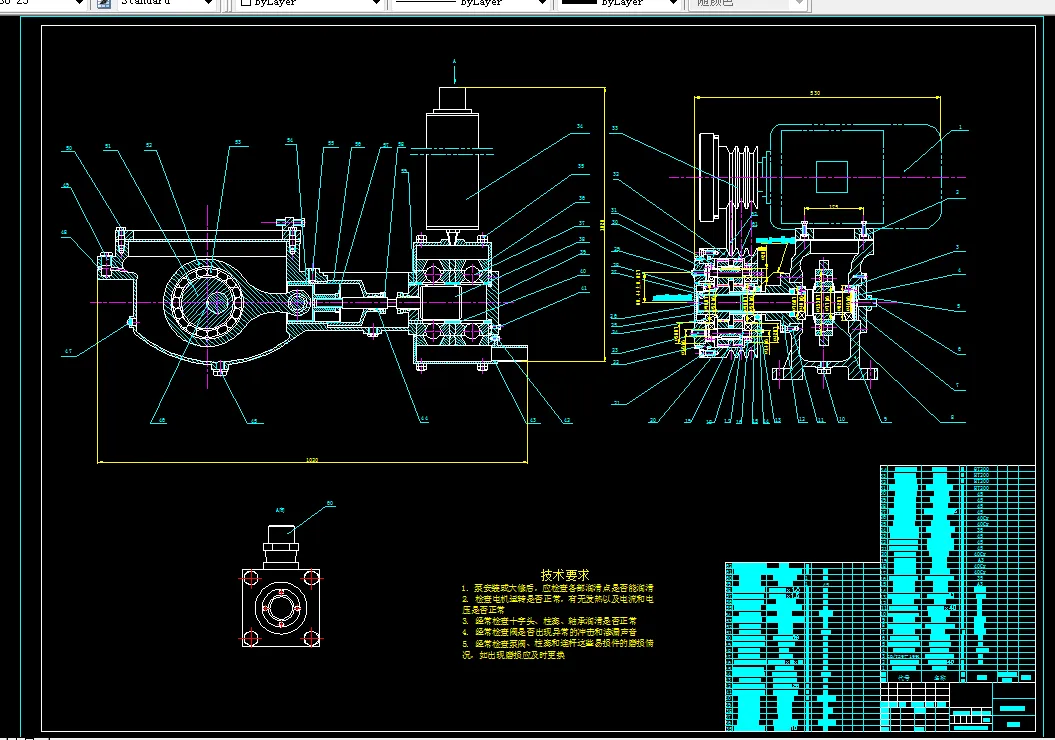The image size is (1055, 740).
Task: Click the 名称 header in parts list
Action: (940, 677)
